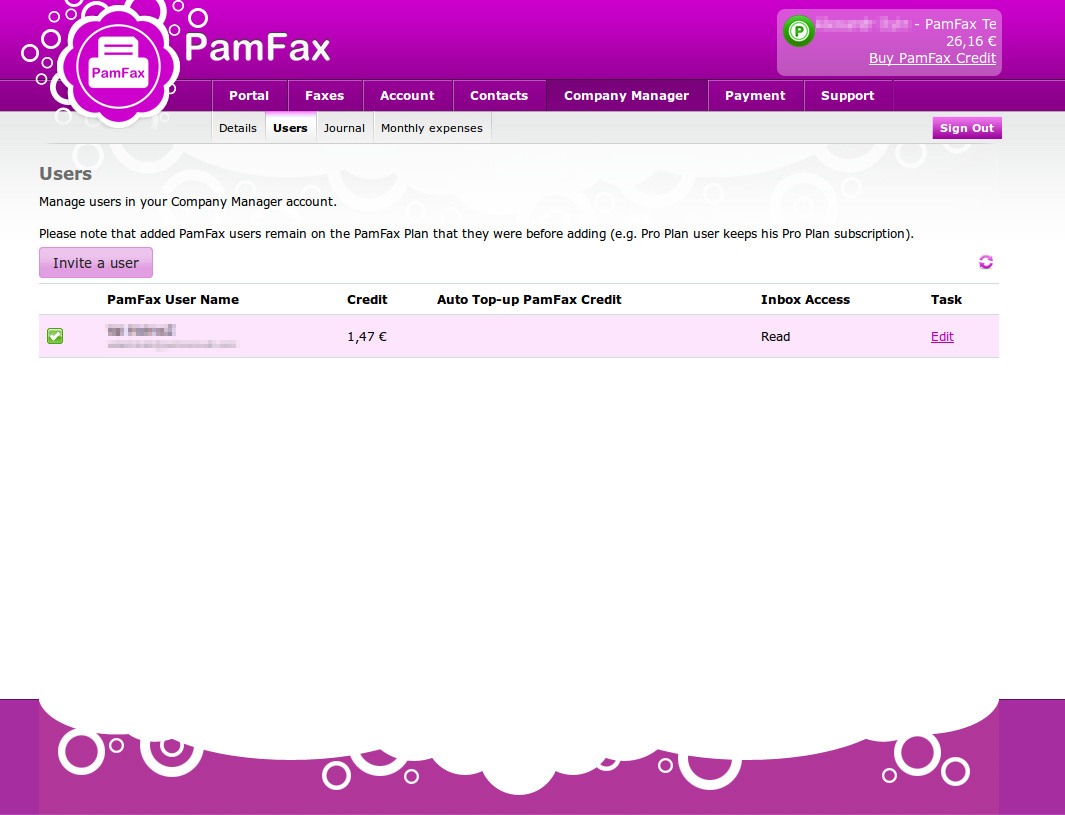Click the Sign Out button
Viewport: 1065px width, 815px height.
click(x=966, y=127)
